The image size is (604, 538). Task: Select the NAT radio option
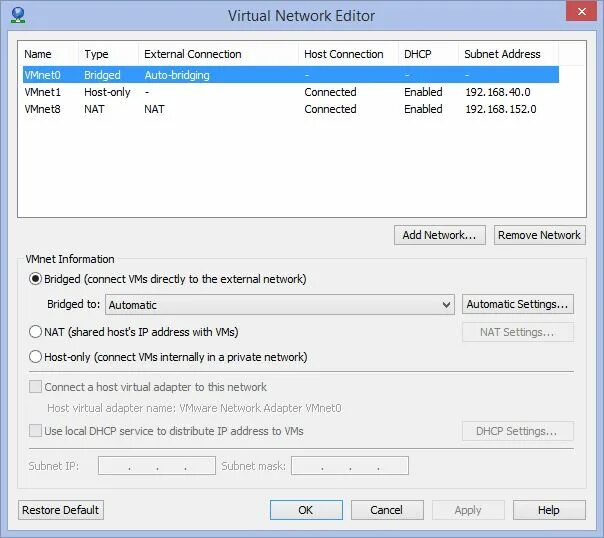(x=36, y=332)
